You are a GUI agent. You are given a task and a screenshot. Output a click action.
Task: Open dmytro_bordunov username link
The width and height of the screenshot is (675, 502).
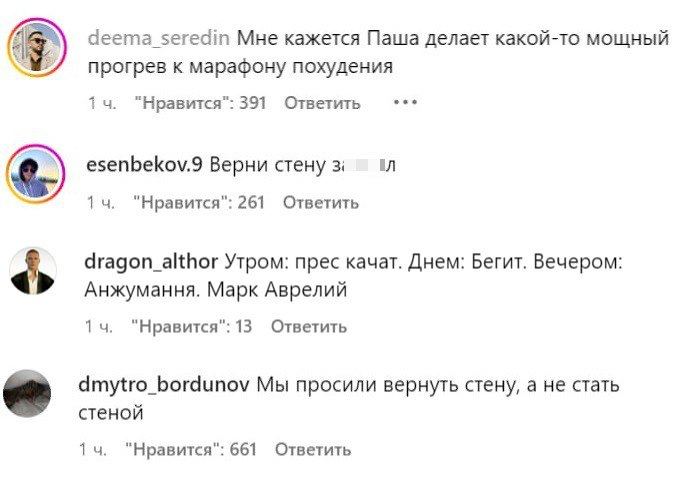pyautogui.click(x=165, y=384)
